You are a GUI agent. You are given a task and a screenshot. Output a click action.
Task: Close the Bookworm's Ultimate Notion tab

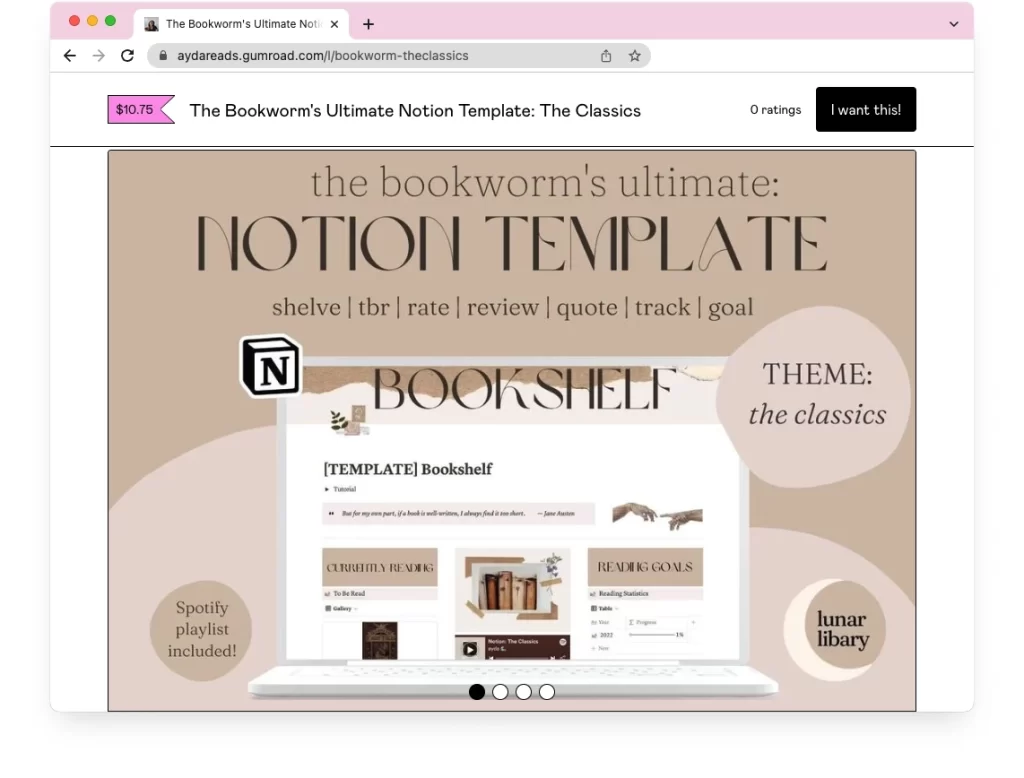coord(334,24)
